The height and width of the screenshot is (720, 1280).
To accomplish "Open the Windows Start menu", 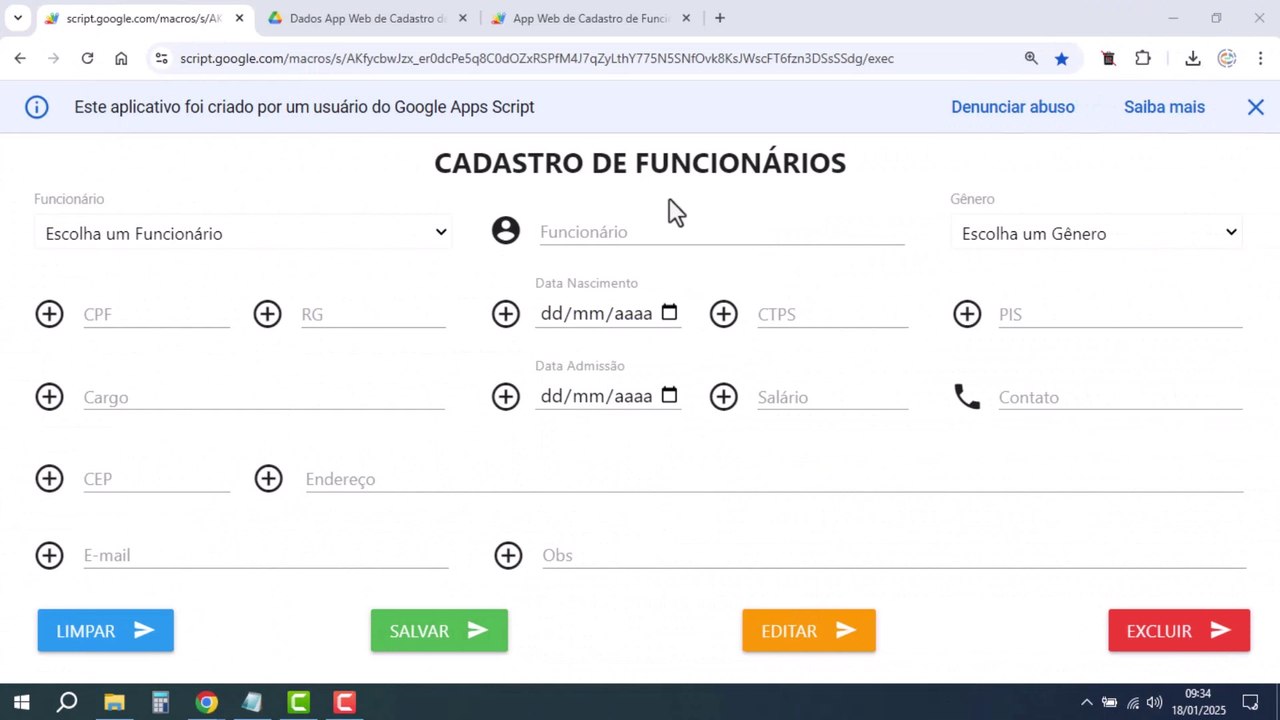I will pyautogui.click(x=21, y=702).
